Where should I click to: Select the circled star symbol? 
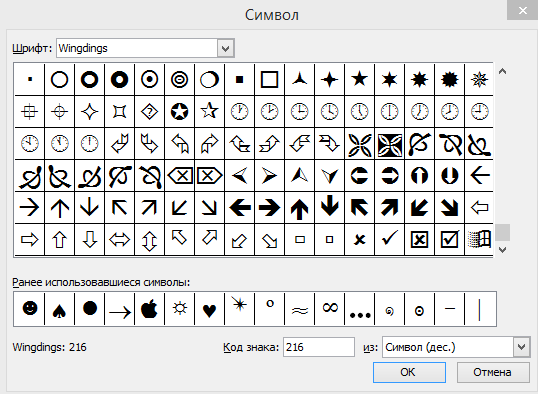pyautogui.click(x=179, y=112)
